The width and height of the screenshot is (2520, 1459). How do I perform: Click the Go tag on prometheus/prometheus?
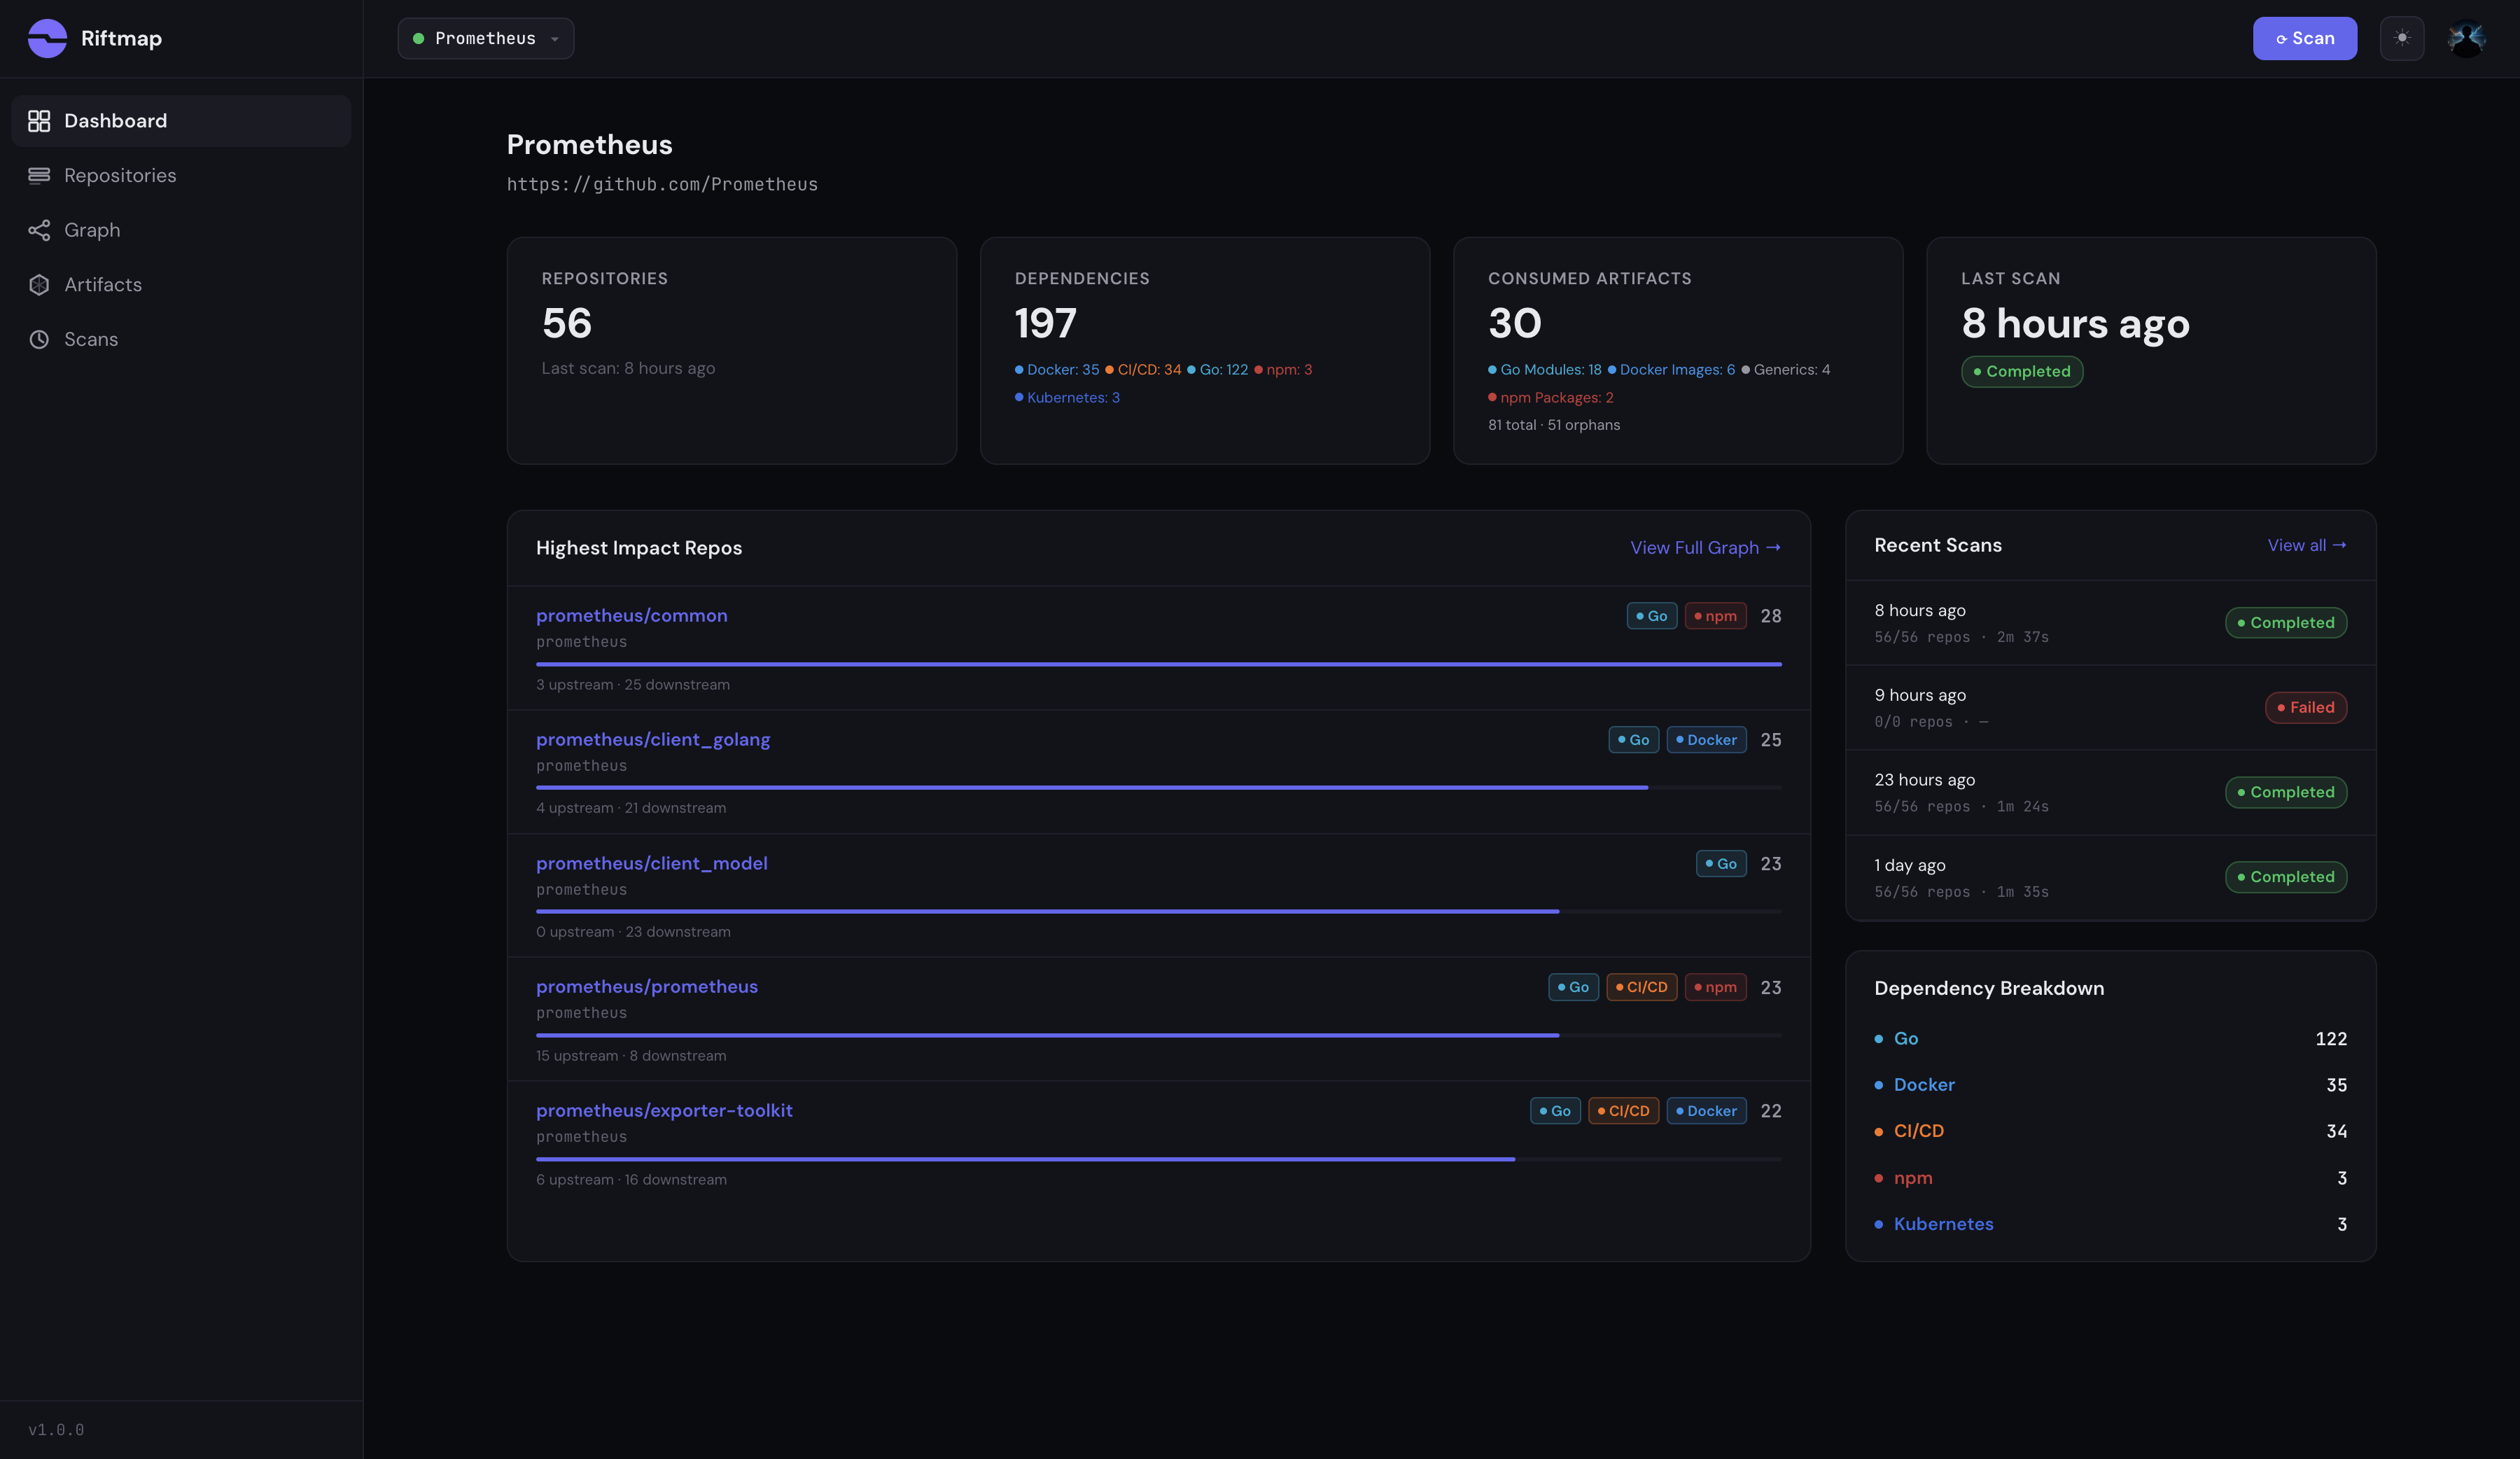(1573, 987)
